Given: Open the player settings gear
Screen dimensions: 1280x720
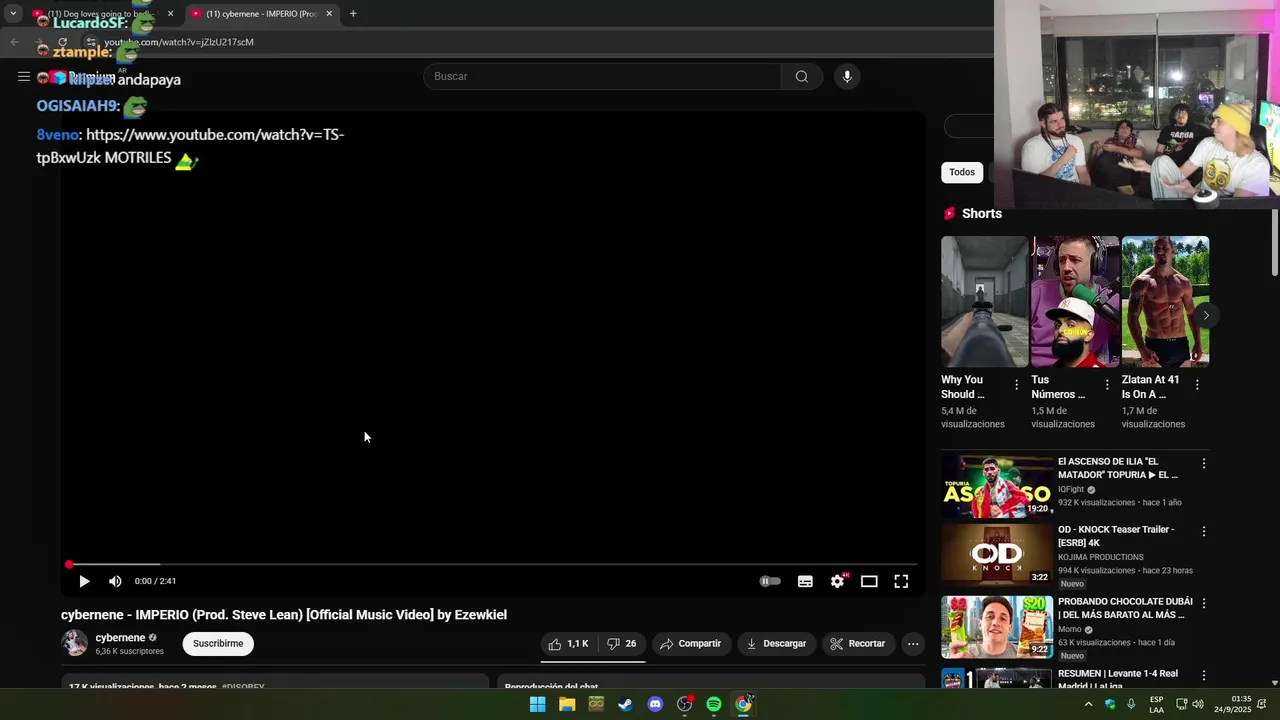Looking at the screenshot, I should (838, 581).
